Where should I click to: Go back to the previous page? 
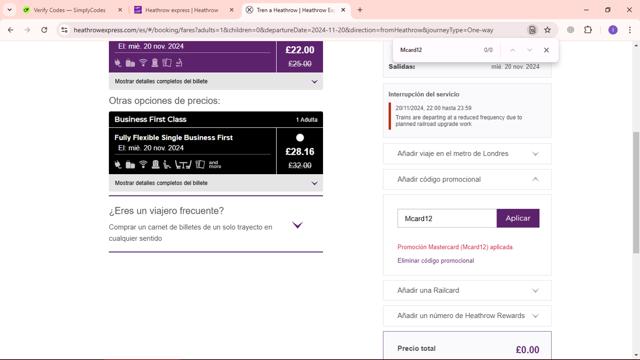click(x=11, y=30)
